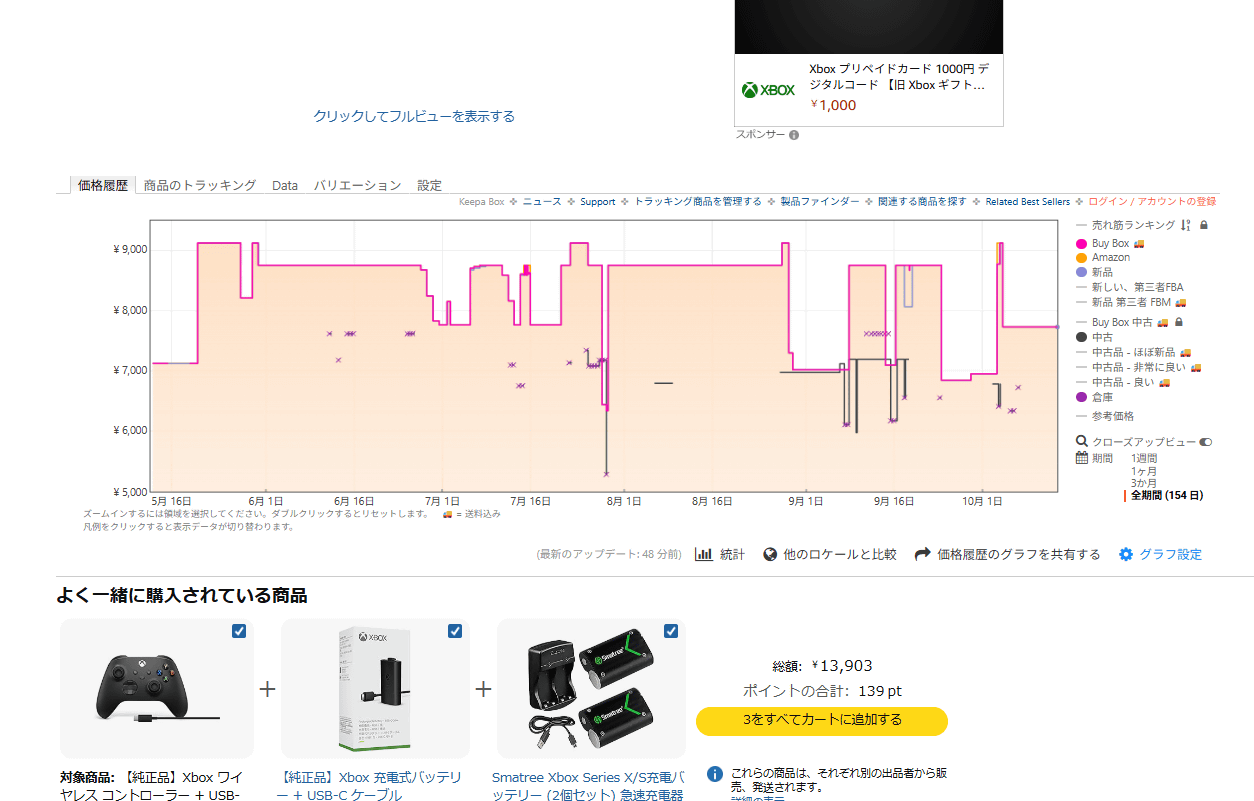Click the Xbox controller product thumbnail
Viewport: 1254px width, 801px height.
157,688
